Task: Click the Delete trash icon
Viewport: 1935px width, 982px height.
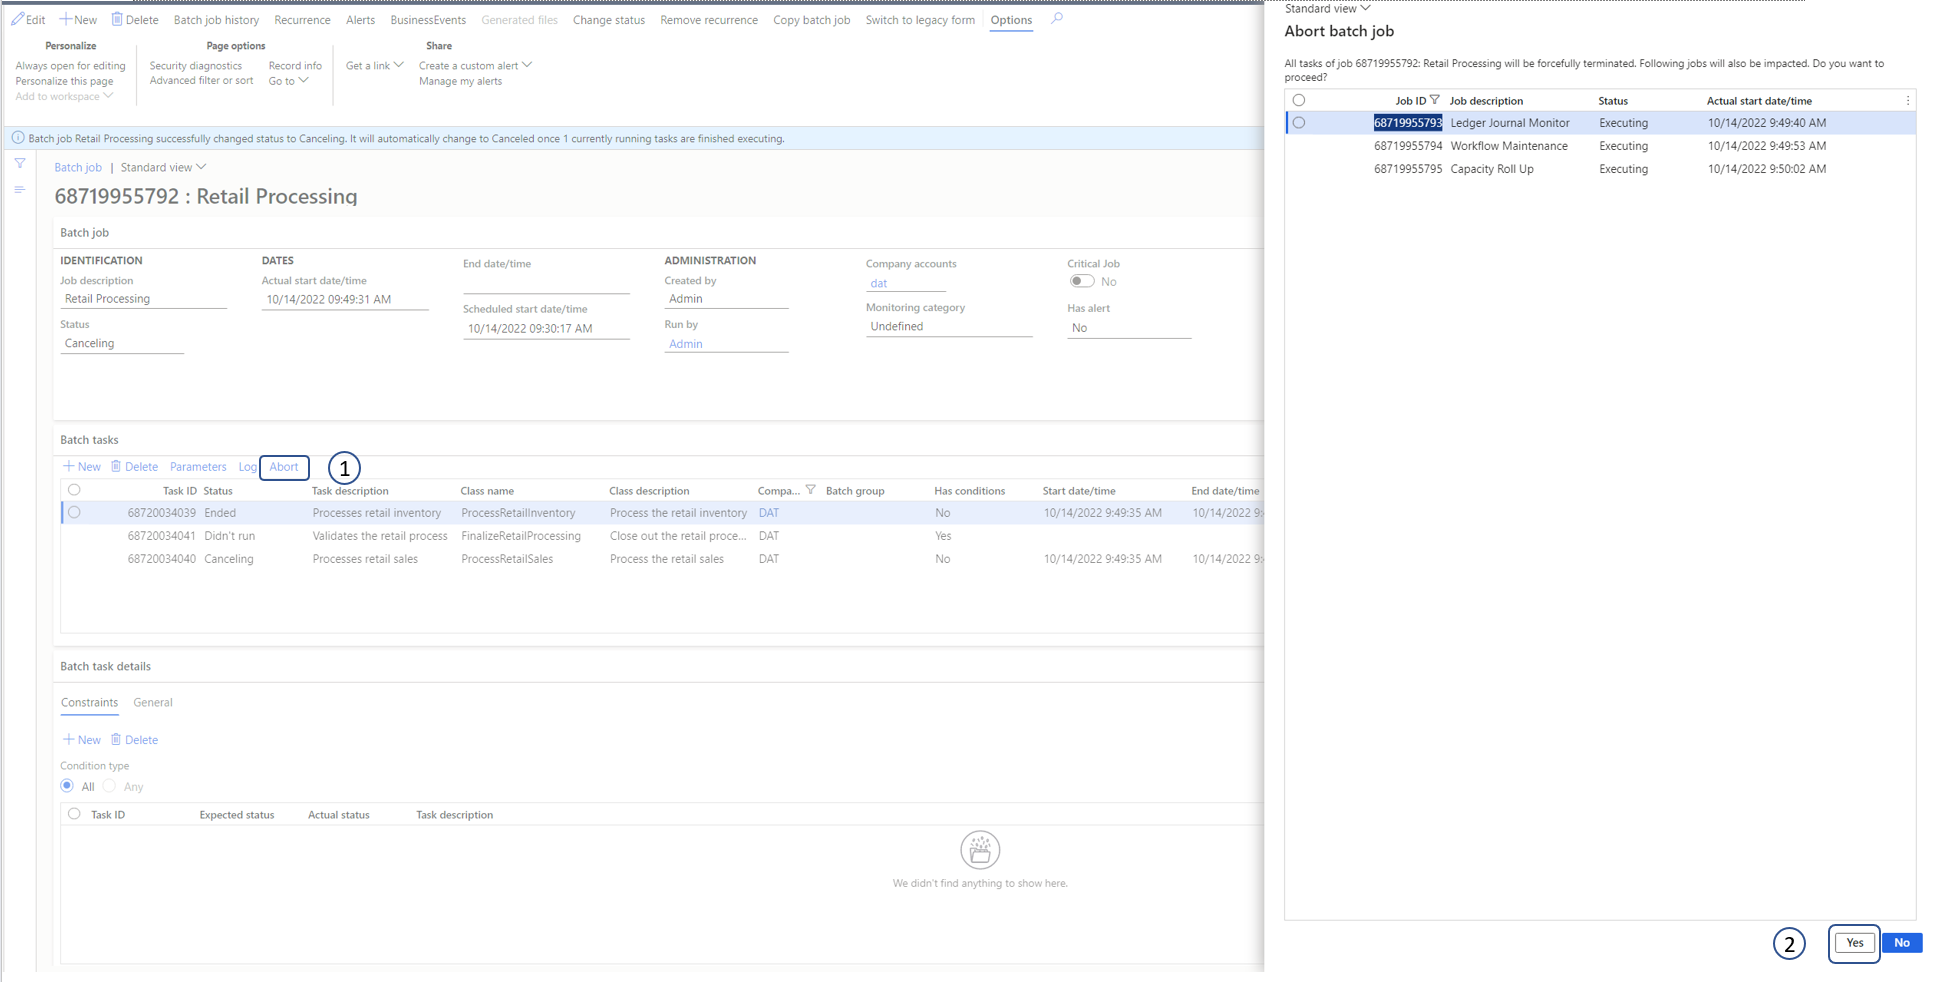Action: click(x=117, y=19)
